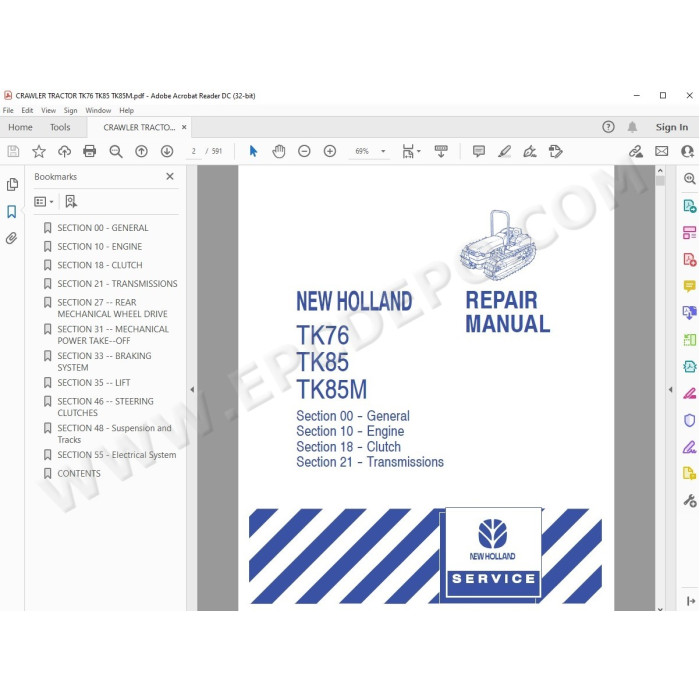Open bookmark SECTION 18 - CLUTCH
The height and width of the screenshot is (700, 700).
100,265
